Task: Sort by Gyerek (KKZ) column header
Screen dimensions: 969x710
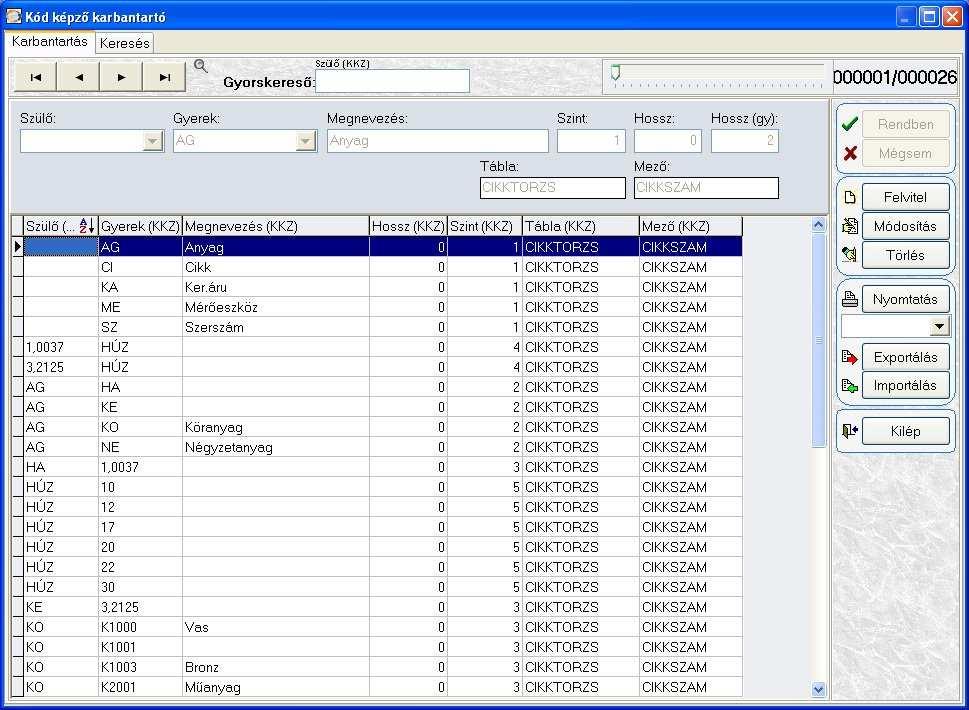Action: [140, 226]
